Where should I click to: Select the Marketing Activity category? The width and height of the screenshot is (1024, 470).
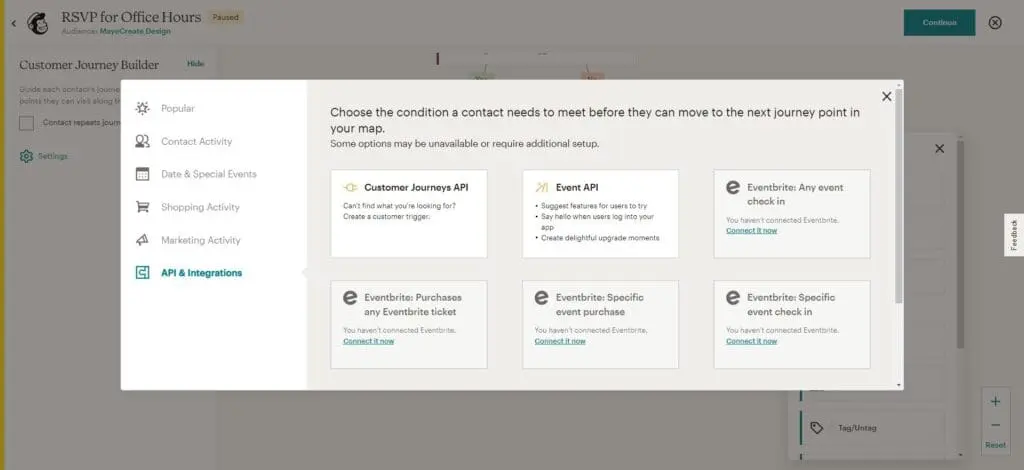(200, 240)
